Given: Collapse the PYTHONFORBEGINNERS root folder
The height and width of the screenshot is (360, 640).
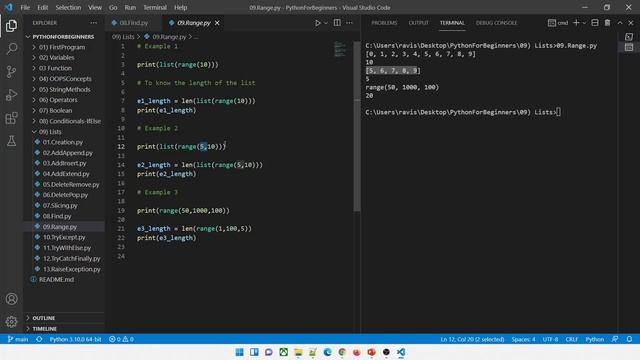Looking at the screenshot, I should point(63,37).
